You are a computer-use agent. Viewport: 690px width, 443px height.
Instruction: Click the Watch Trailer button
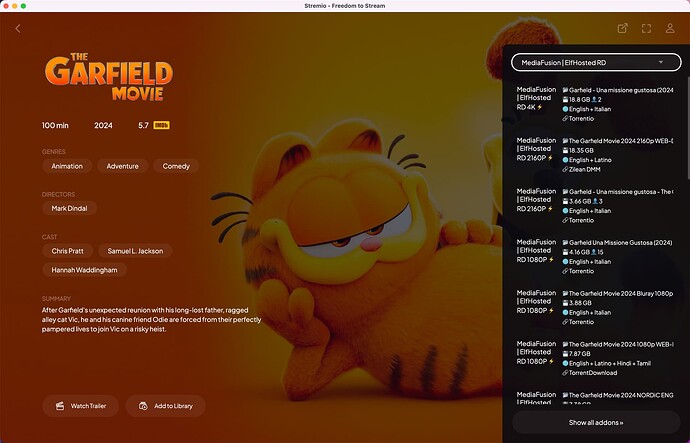[81, 406]
